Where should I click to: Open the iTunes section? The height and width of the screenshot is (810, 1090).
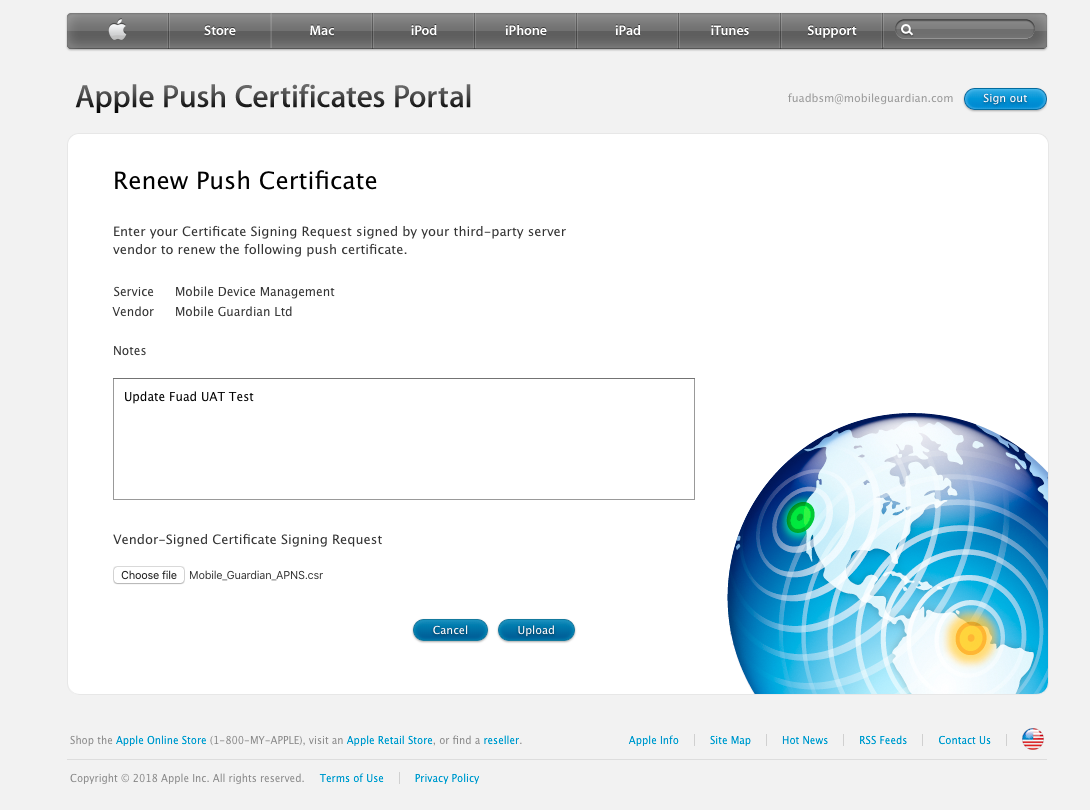tap(729, 31)
